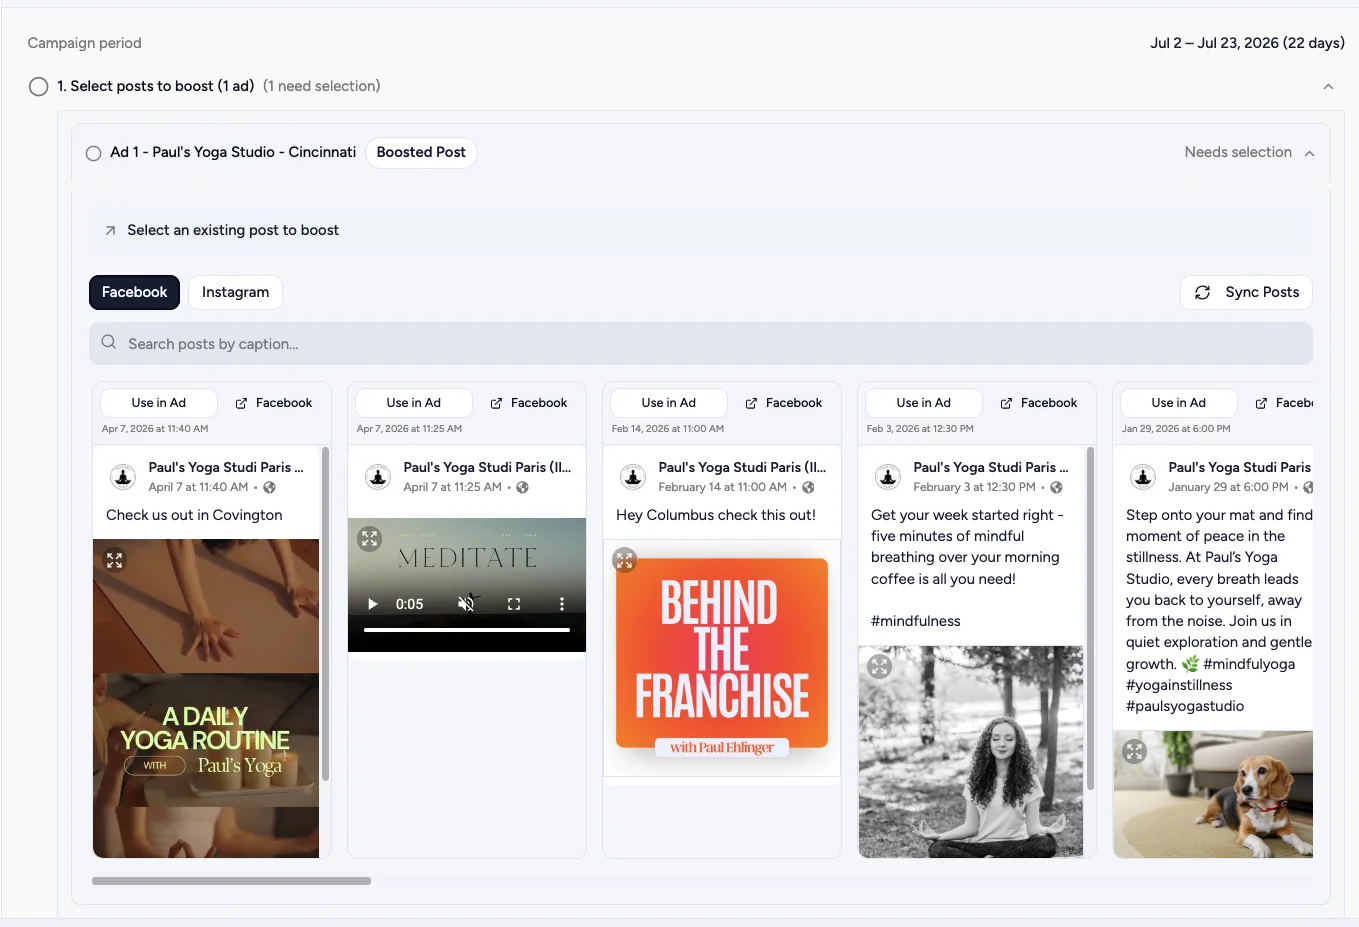Click Paul's Yoga avatar on Columbus post
The width and height of the screenshot is (1359, 927).
pyautogui.click(x=633, y=477)
